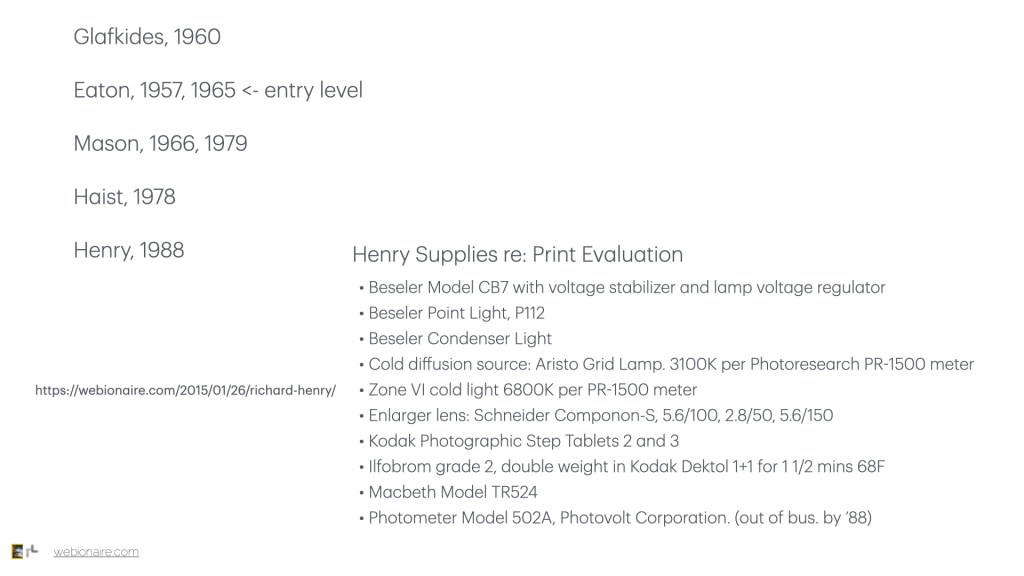Click the "Eaton, 1957, 1965" entry-level line

click(218, 91)
